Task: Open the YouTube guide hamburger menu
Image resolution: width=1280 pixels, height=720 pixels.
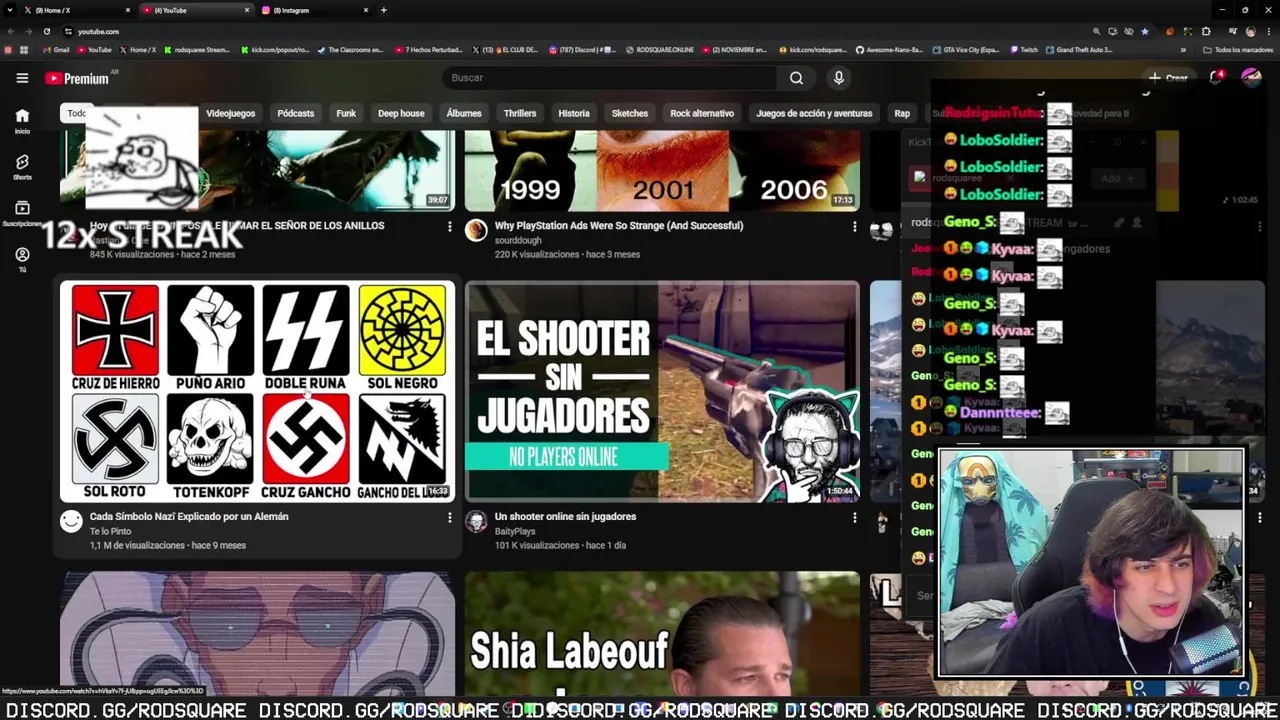Action: [22, 78]
